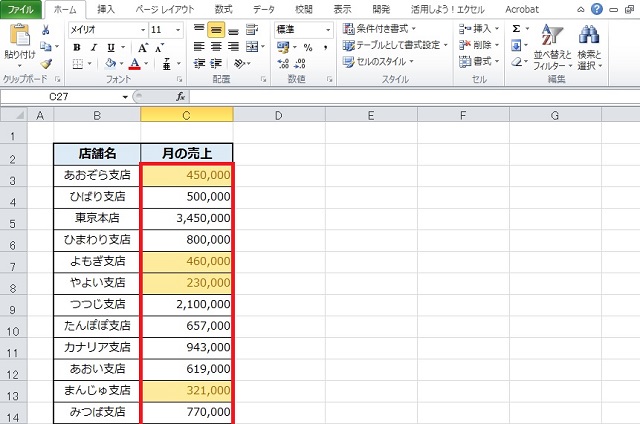This screenshot has width=640, height=424.
Task: Increase font size with large A icon
Action: [x=142, y=48]
